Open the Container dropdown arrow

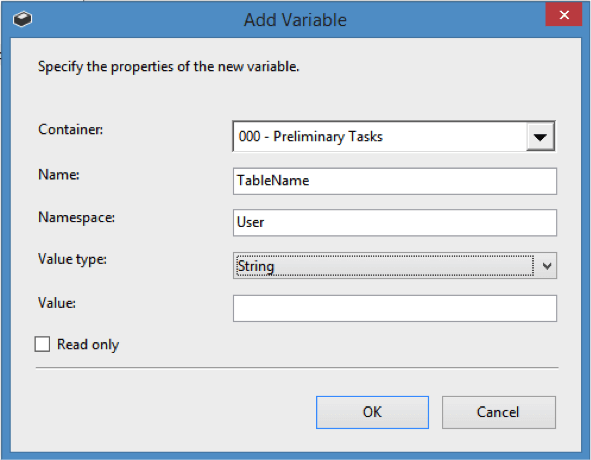(x=540, y=137)
